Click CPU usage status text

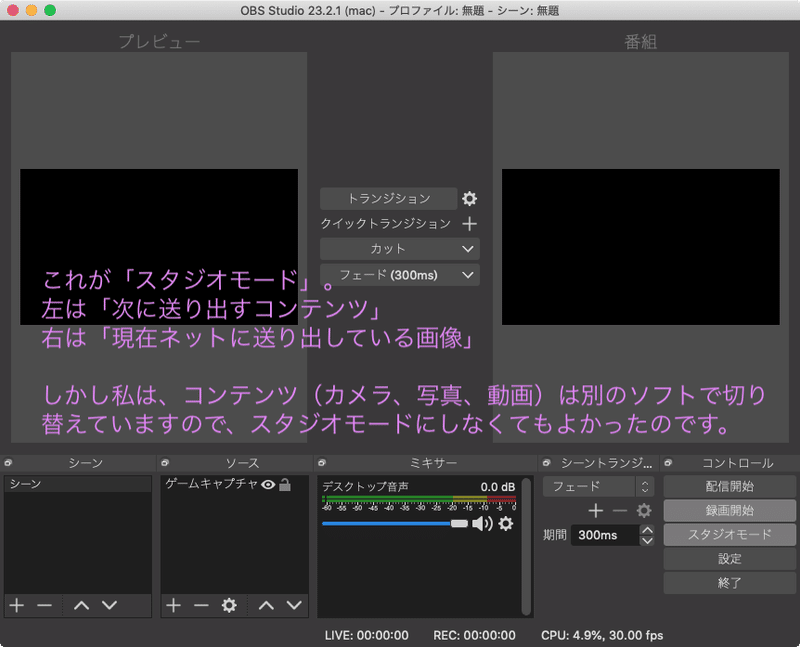pos(602,635)
